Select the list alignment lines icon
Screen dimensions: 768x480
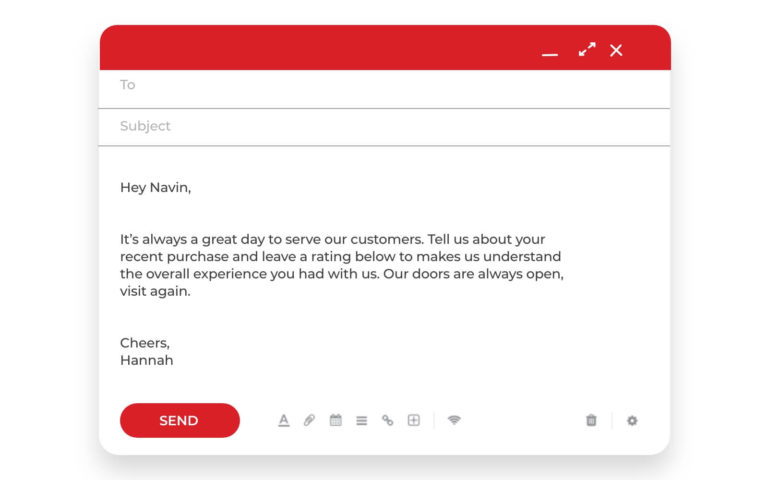click(x=361, y=421)
